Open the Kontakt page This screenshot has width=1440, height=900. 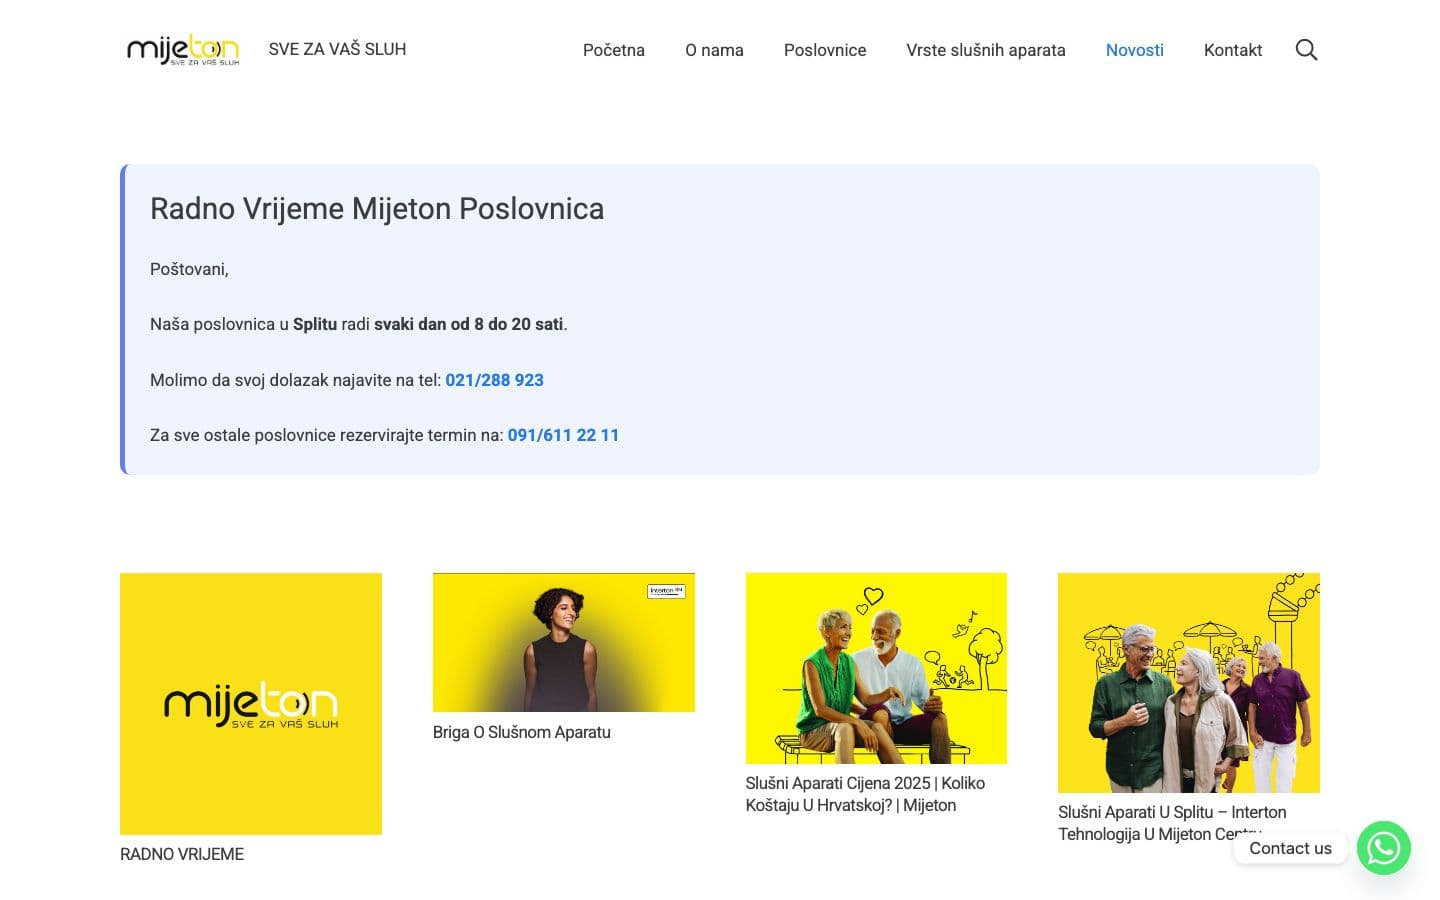coord(1233,50)
